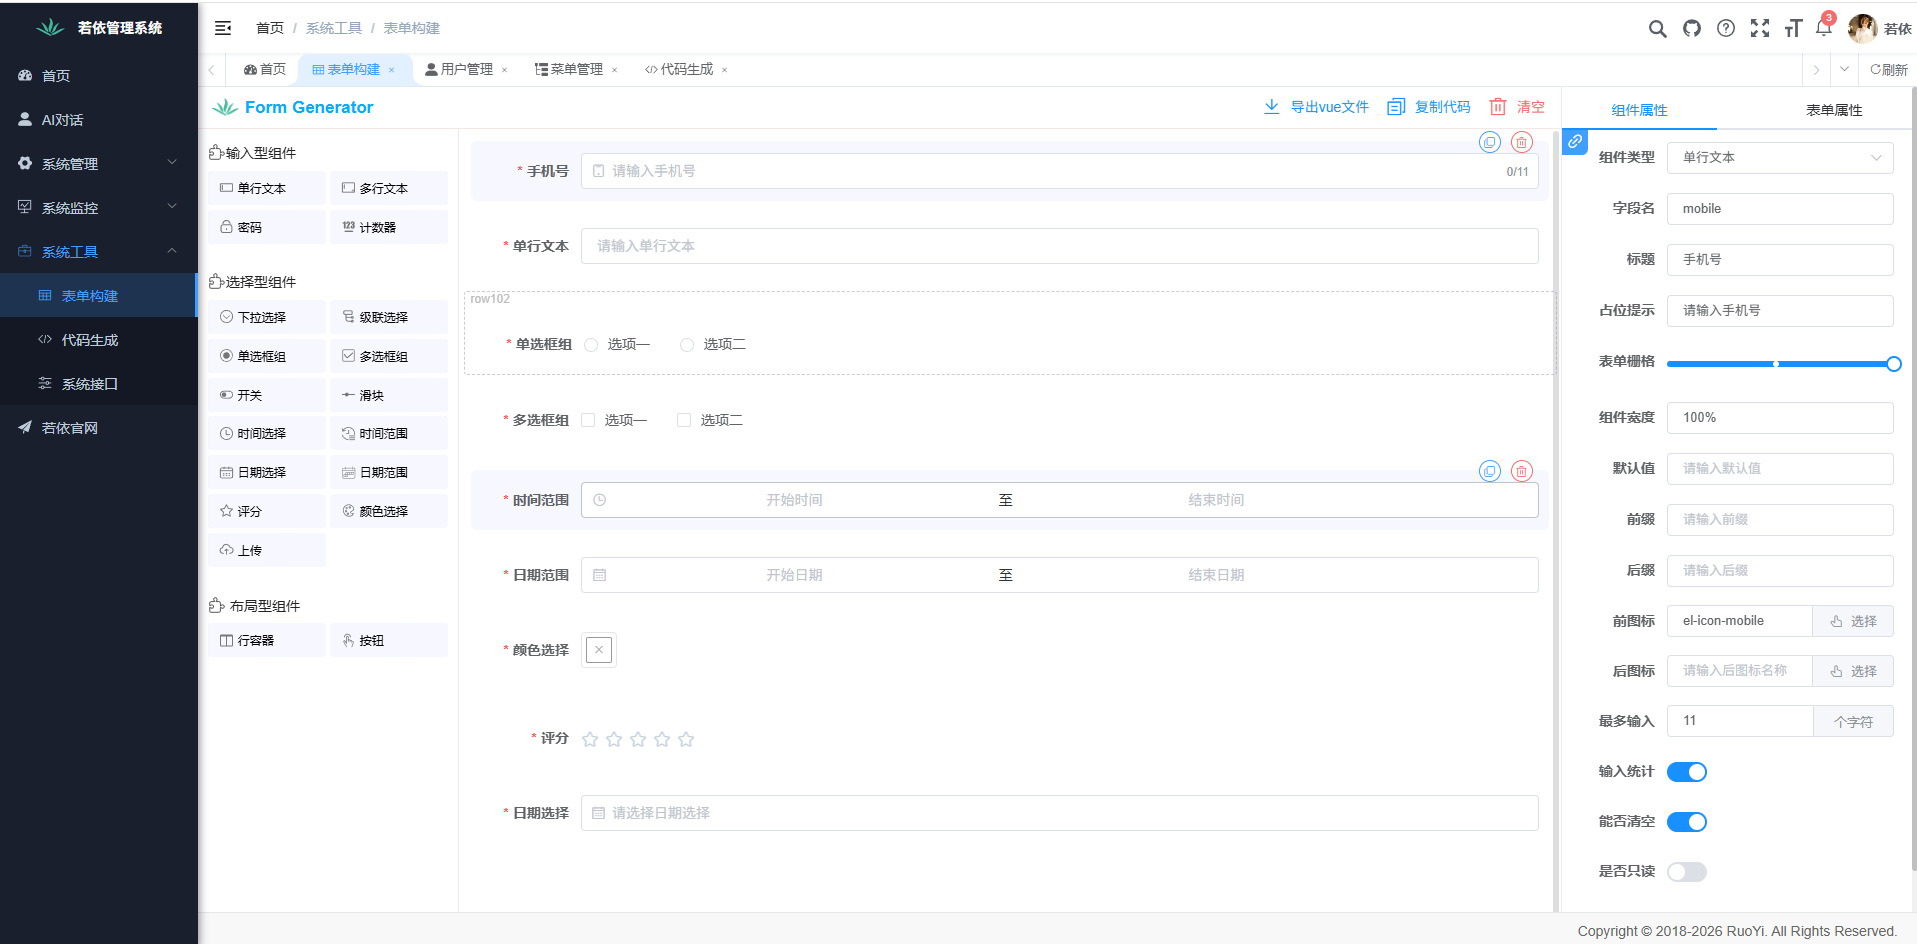This screenshot has width=1917, height=944.
Task: Click 选择 for 后图标
Action: pos(1853,671)
